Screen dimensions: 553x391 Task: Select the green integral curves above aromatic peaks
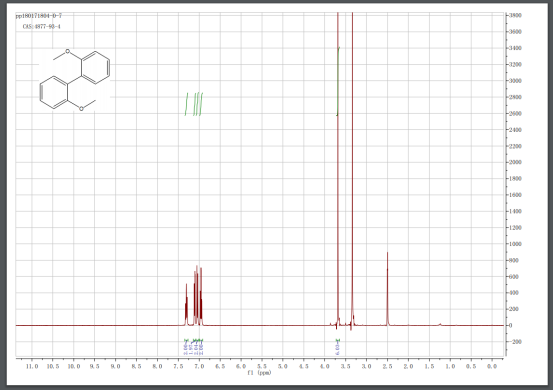194,104
